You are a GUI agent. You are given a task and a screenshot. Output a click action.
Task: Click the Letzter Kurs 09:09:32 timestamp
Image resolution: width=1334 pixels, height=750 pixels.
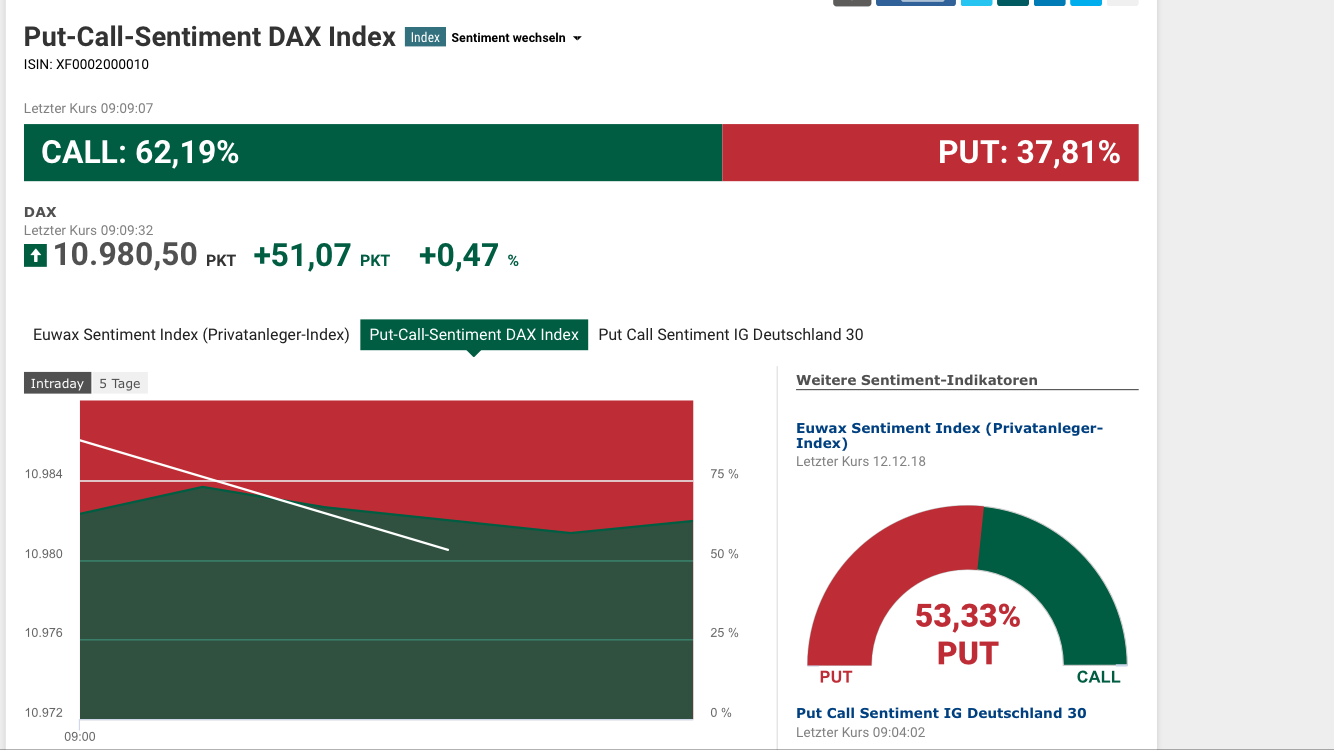click(88, 230)
